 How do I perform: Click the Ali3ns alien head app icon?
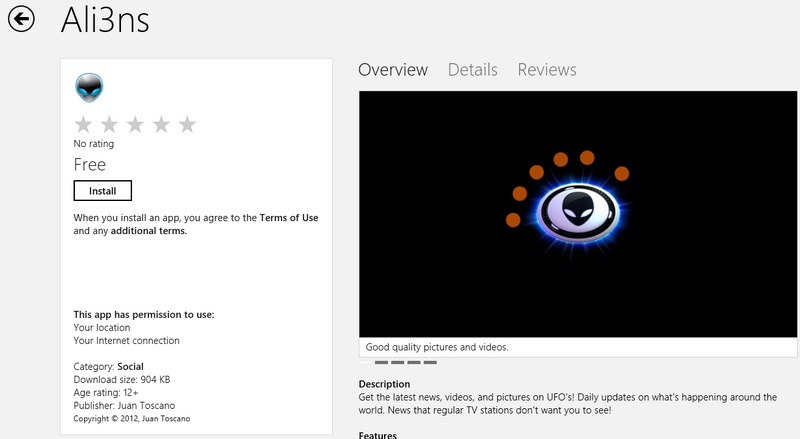89,87
